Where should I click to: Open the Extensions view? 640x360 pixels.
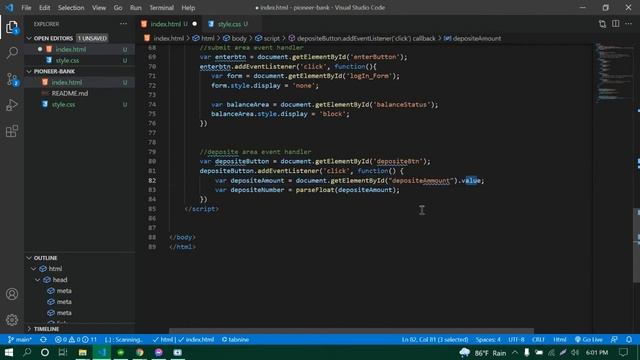point(12,131)
